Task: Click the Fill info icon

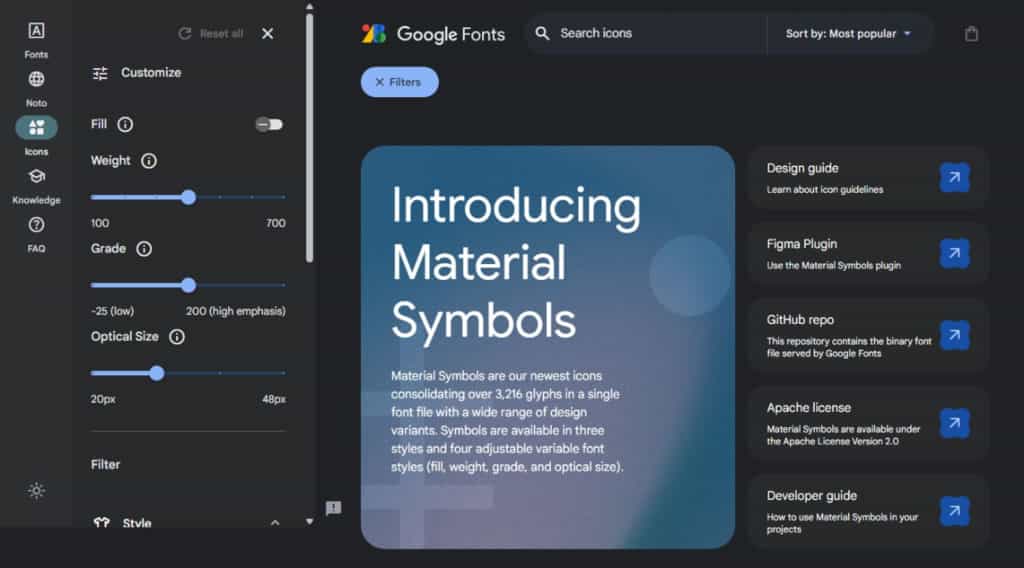Action: coord(125,124)
